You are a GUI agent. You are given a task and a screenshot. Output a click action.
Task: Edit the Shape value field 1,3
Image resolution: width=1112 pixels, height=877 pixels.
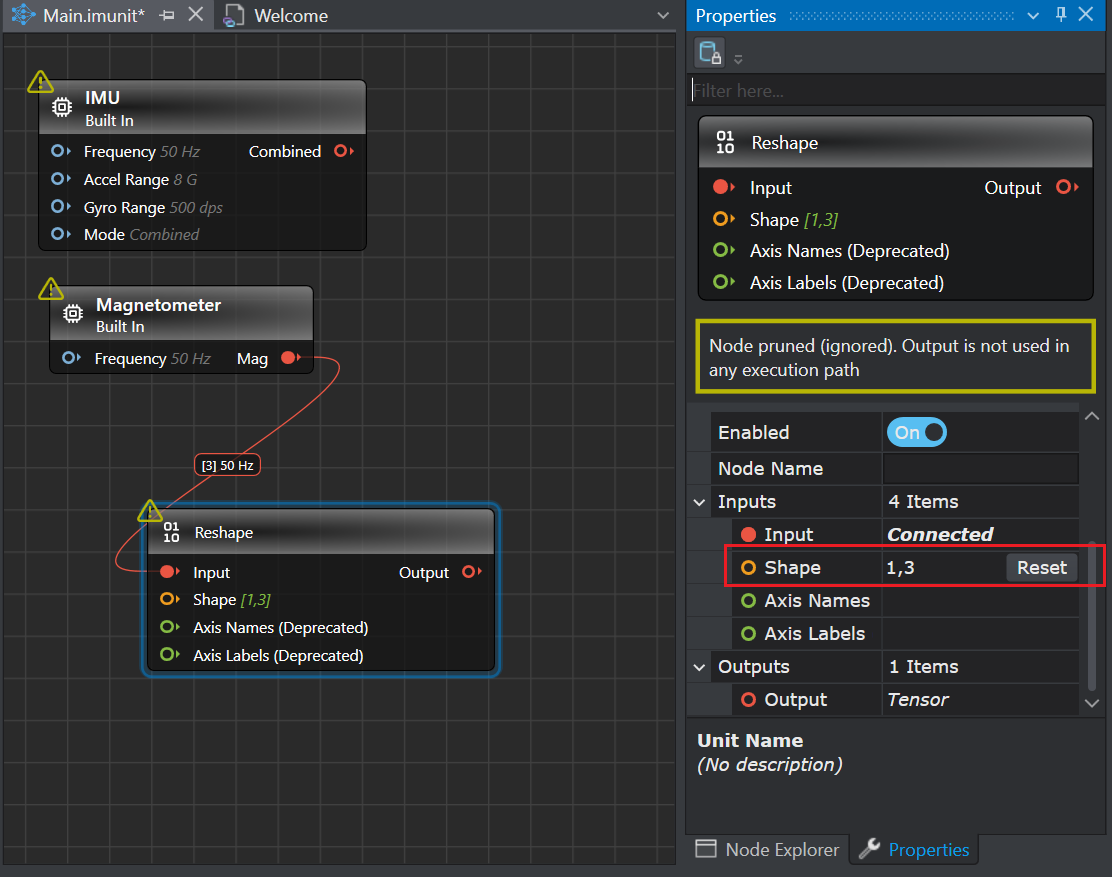coord(944,568)
